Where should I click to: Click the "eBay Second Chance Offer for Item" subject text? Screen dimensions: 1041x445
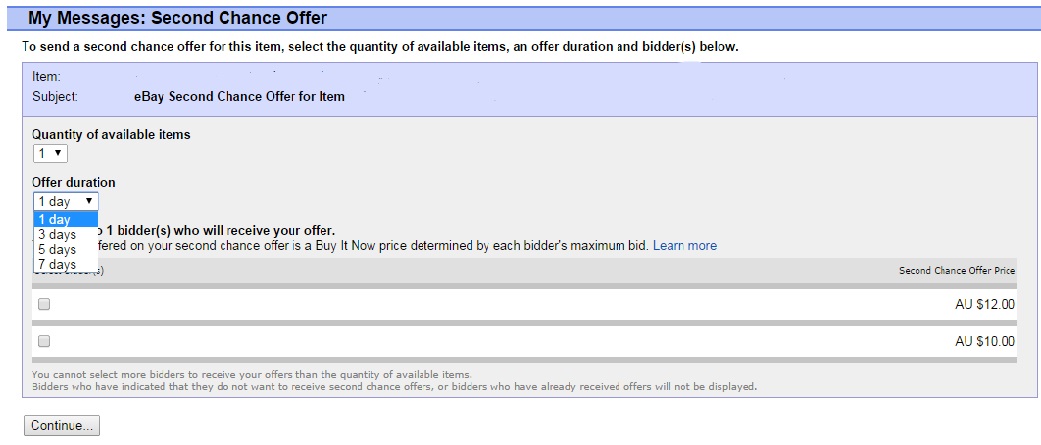(239, 97)
